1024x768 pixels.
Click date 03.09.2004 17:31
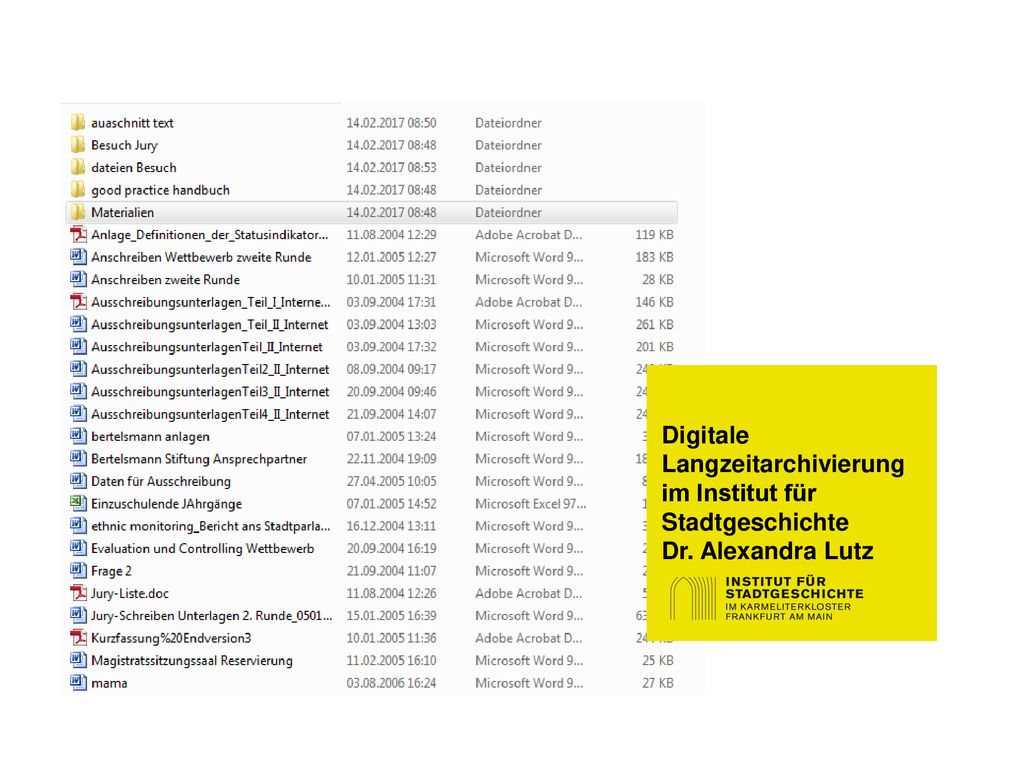[x=391, y=302]
